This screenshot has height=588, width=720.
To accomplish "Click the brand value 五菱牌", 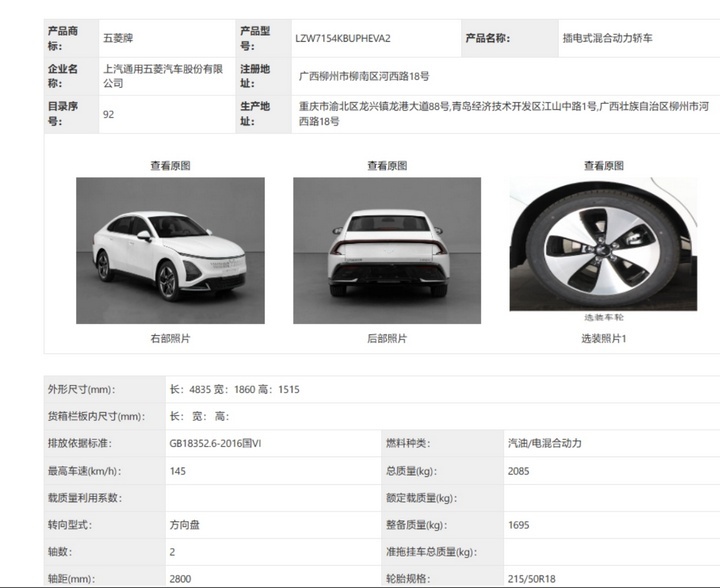I will point(118,38).
